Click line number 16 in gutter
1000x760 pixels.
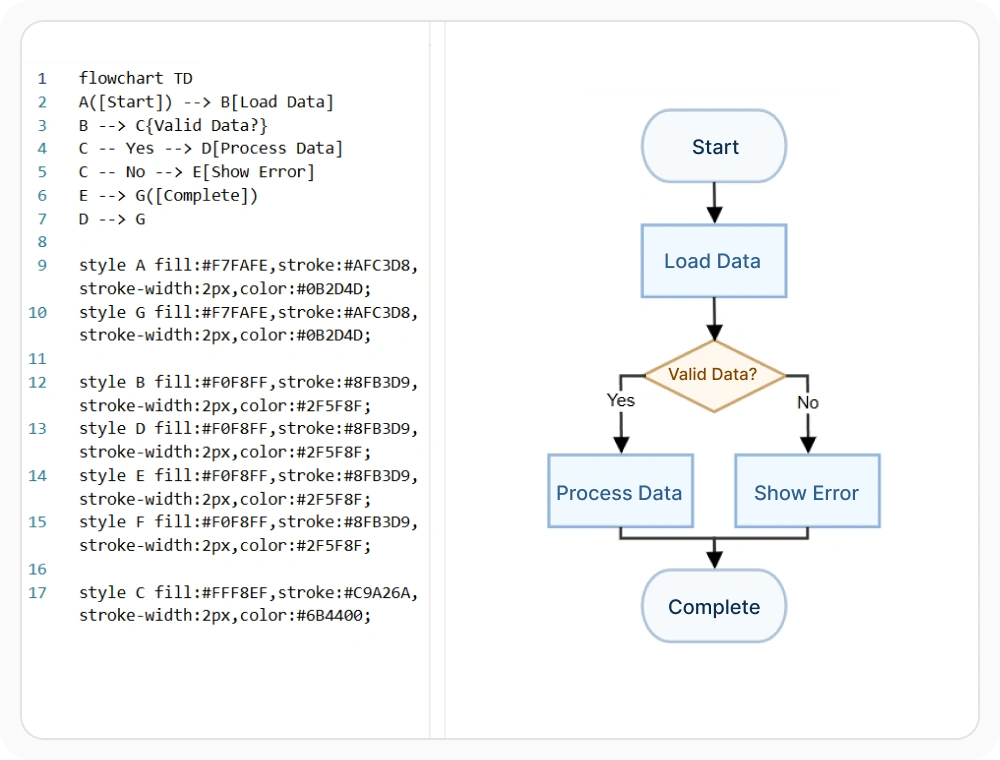click(38, 569)
